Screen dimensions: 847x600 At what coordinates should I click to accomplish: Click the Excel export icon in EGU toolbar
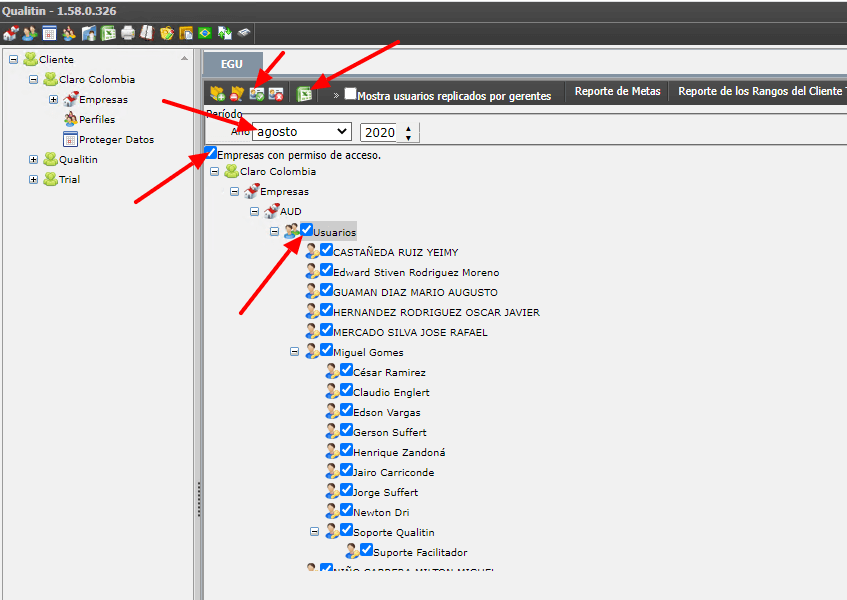coord(305,94)
